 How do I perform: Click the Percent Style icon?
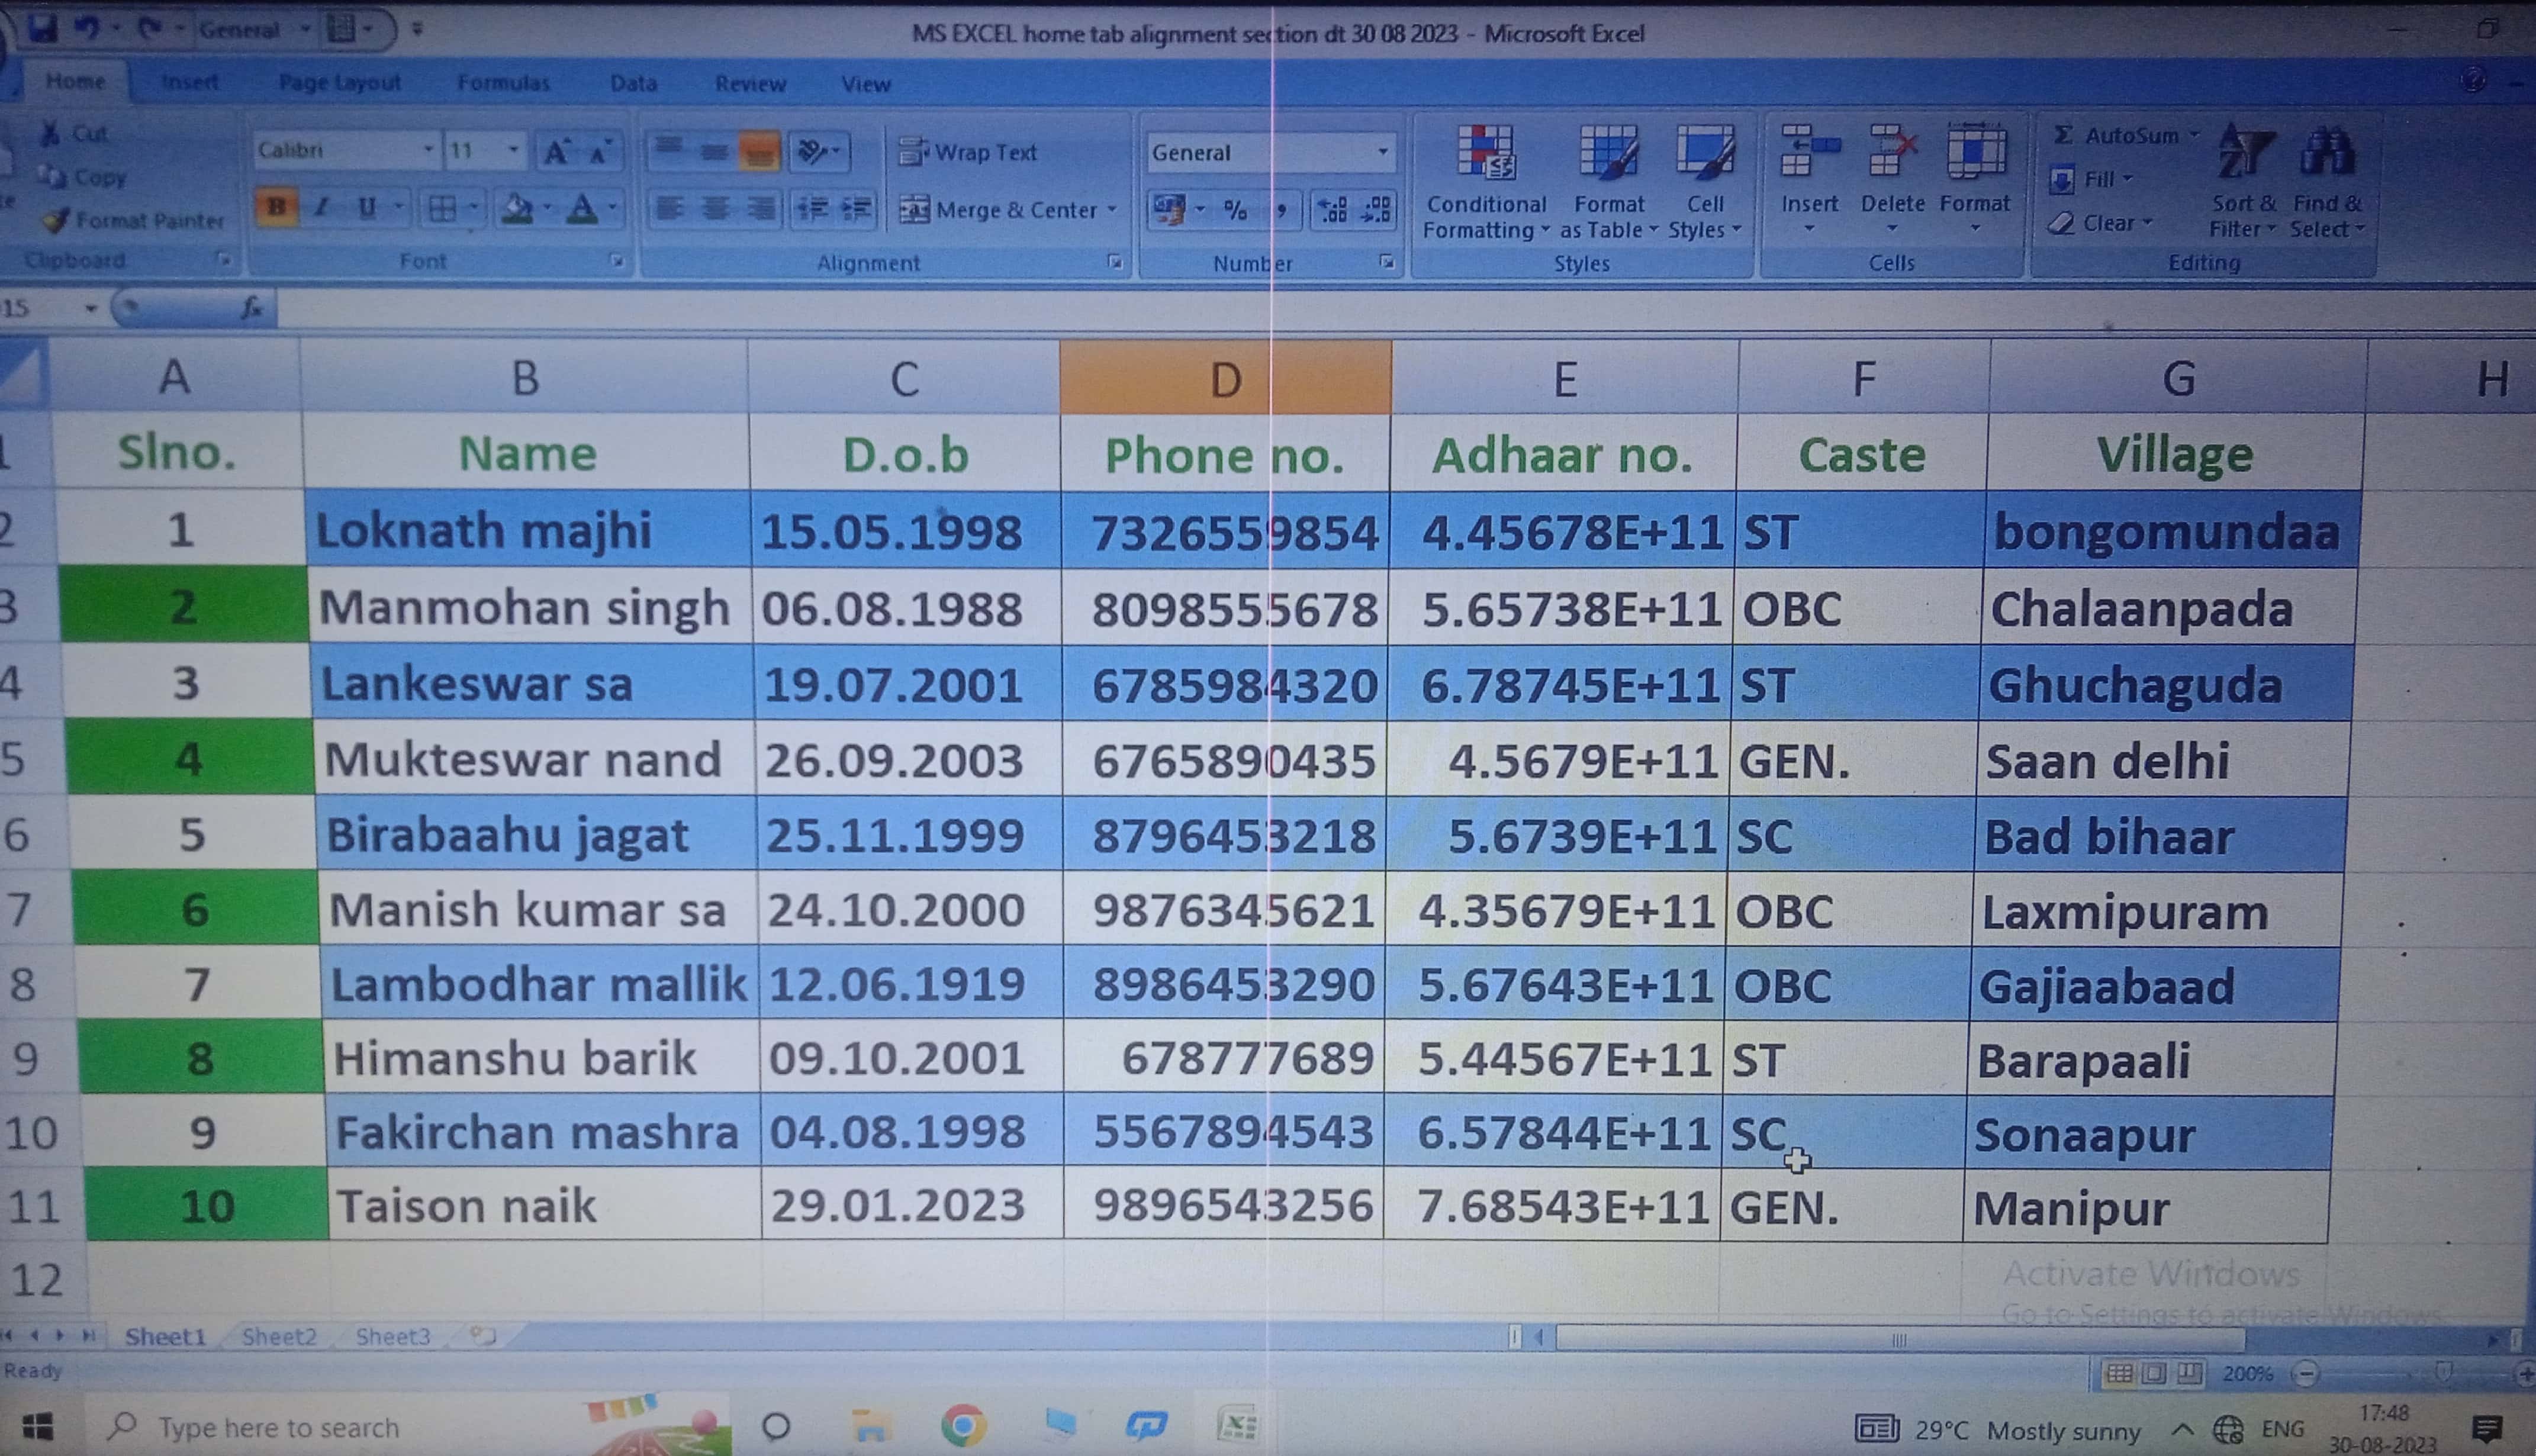tap(1236, 210)
